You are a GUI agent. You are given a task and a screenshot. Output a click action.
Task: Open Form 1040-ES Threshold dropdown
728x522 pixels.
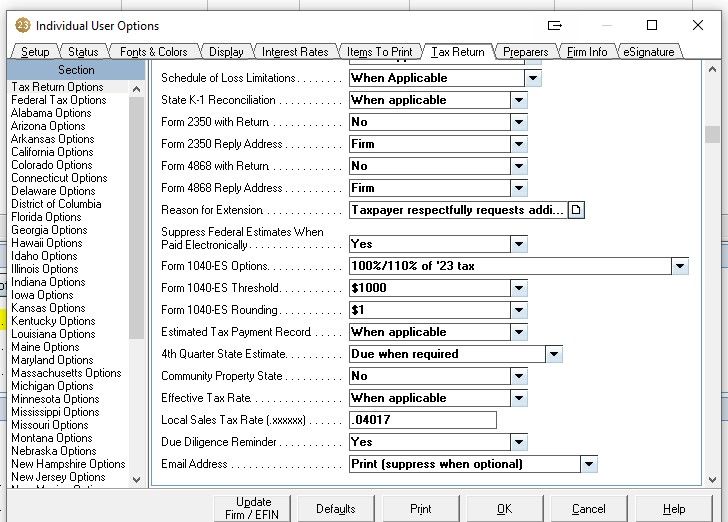(519, 288)
